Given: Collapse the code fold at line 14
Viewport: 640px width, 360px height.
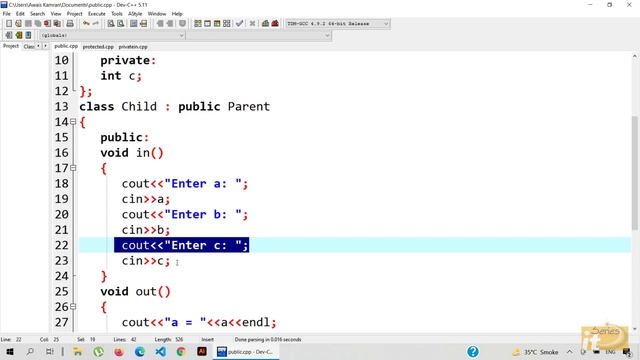Looking at the screenshot, I should tap(73, 122).
